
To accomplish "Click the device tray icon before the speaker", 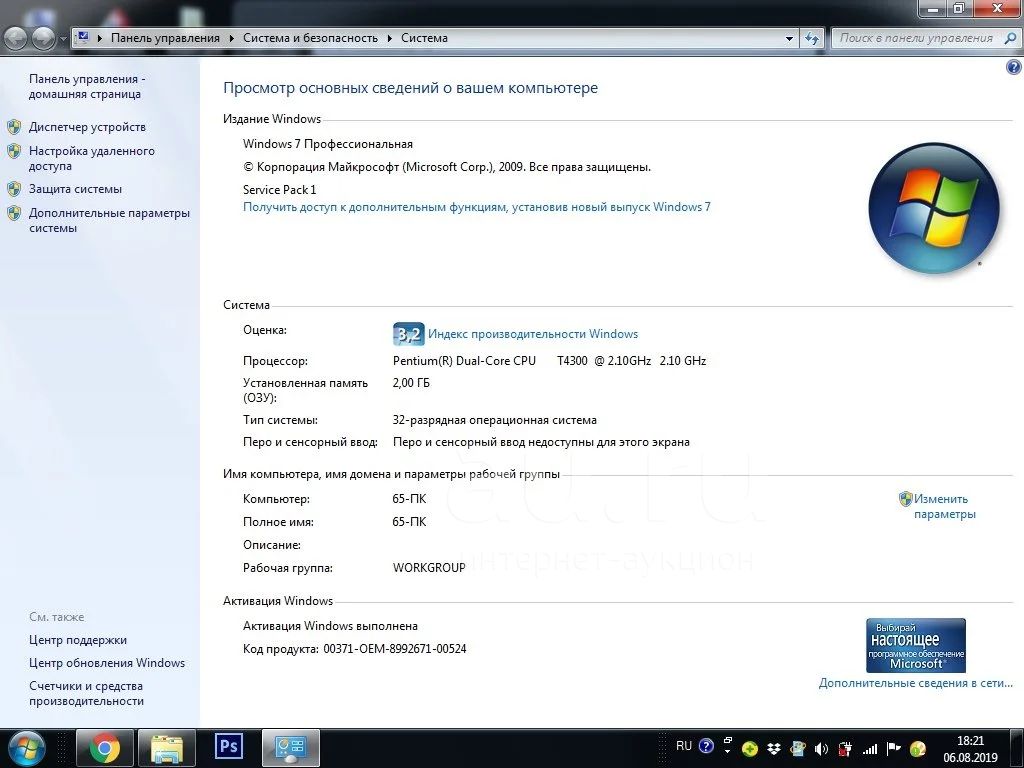I will [x=797, y=749].
